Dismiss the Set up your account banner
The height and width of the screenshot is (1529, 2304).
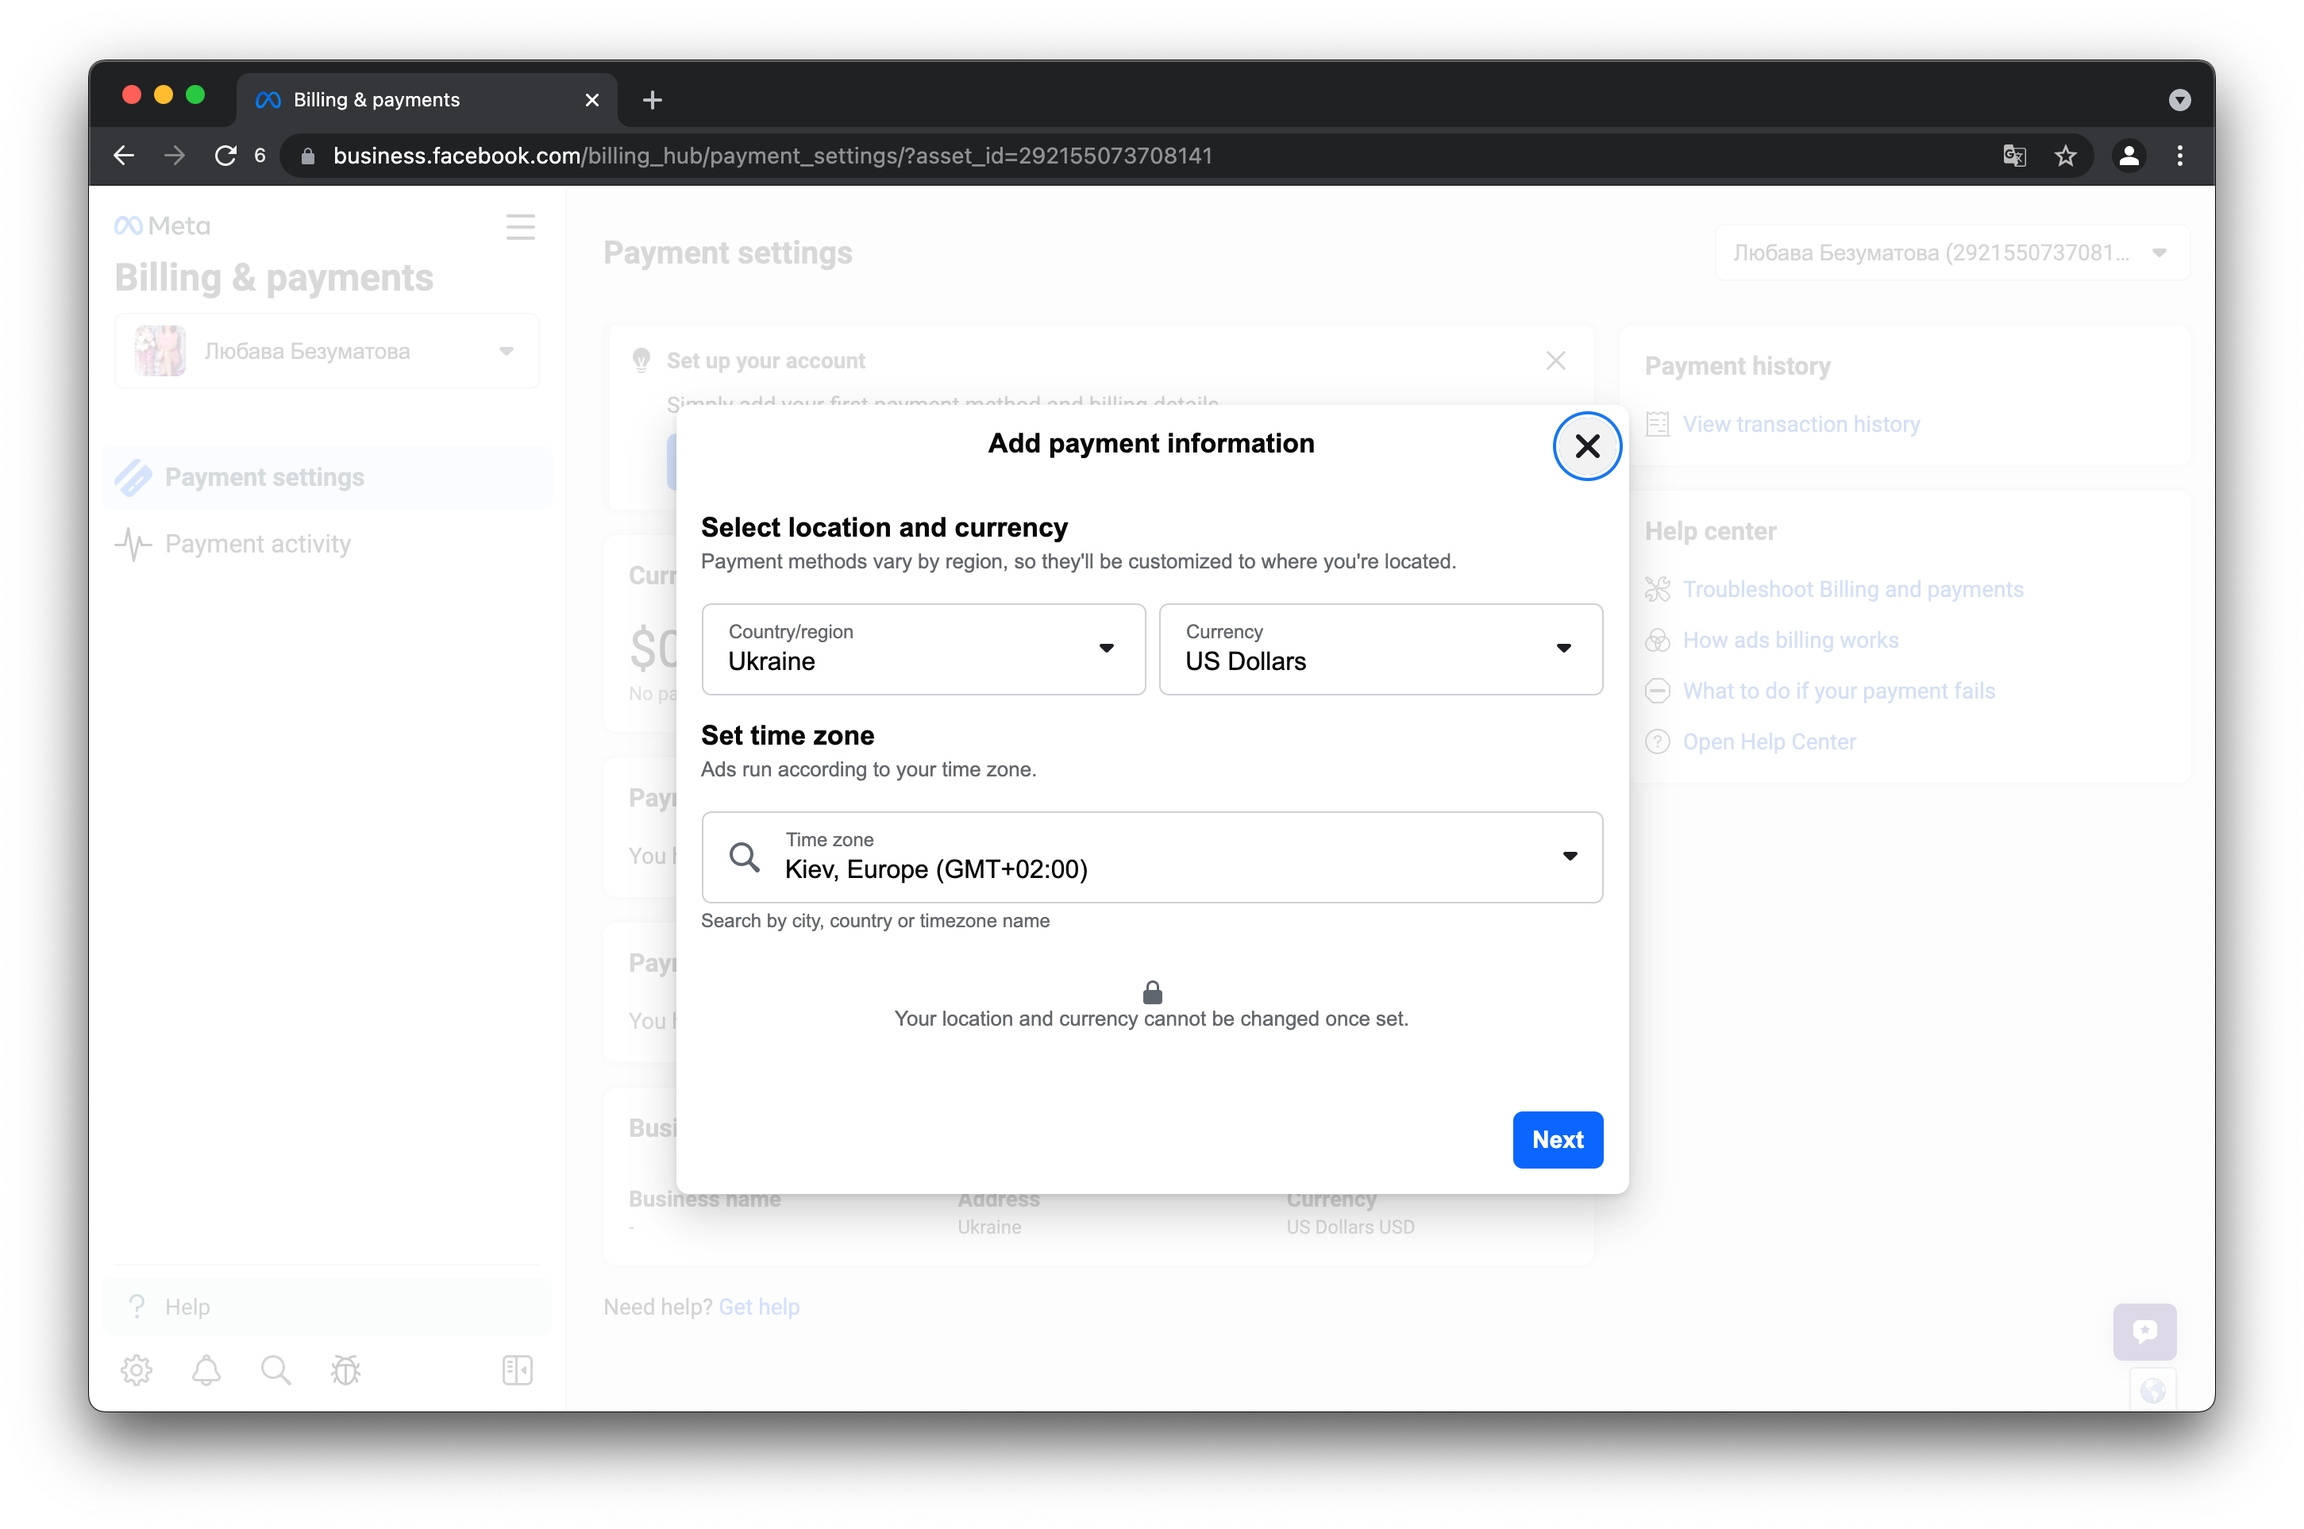tap(1555, 360)
